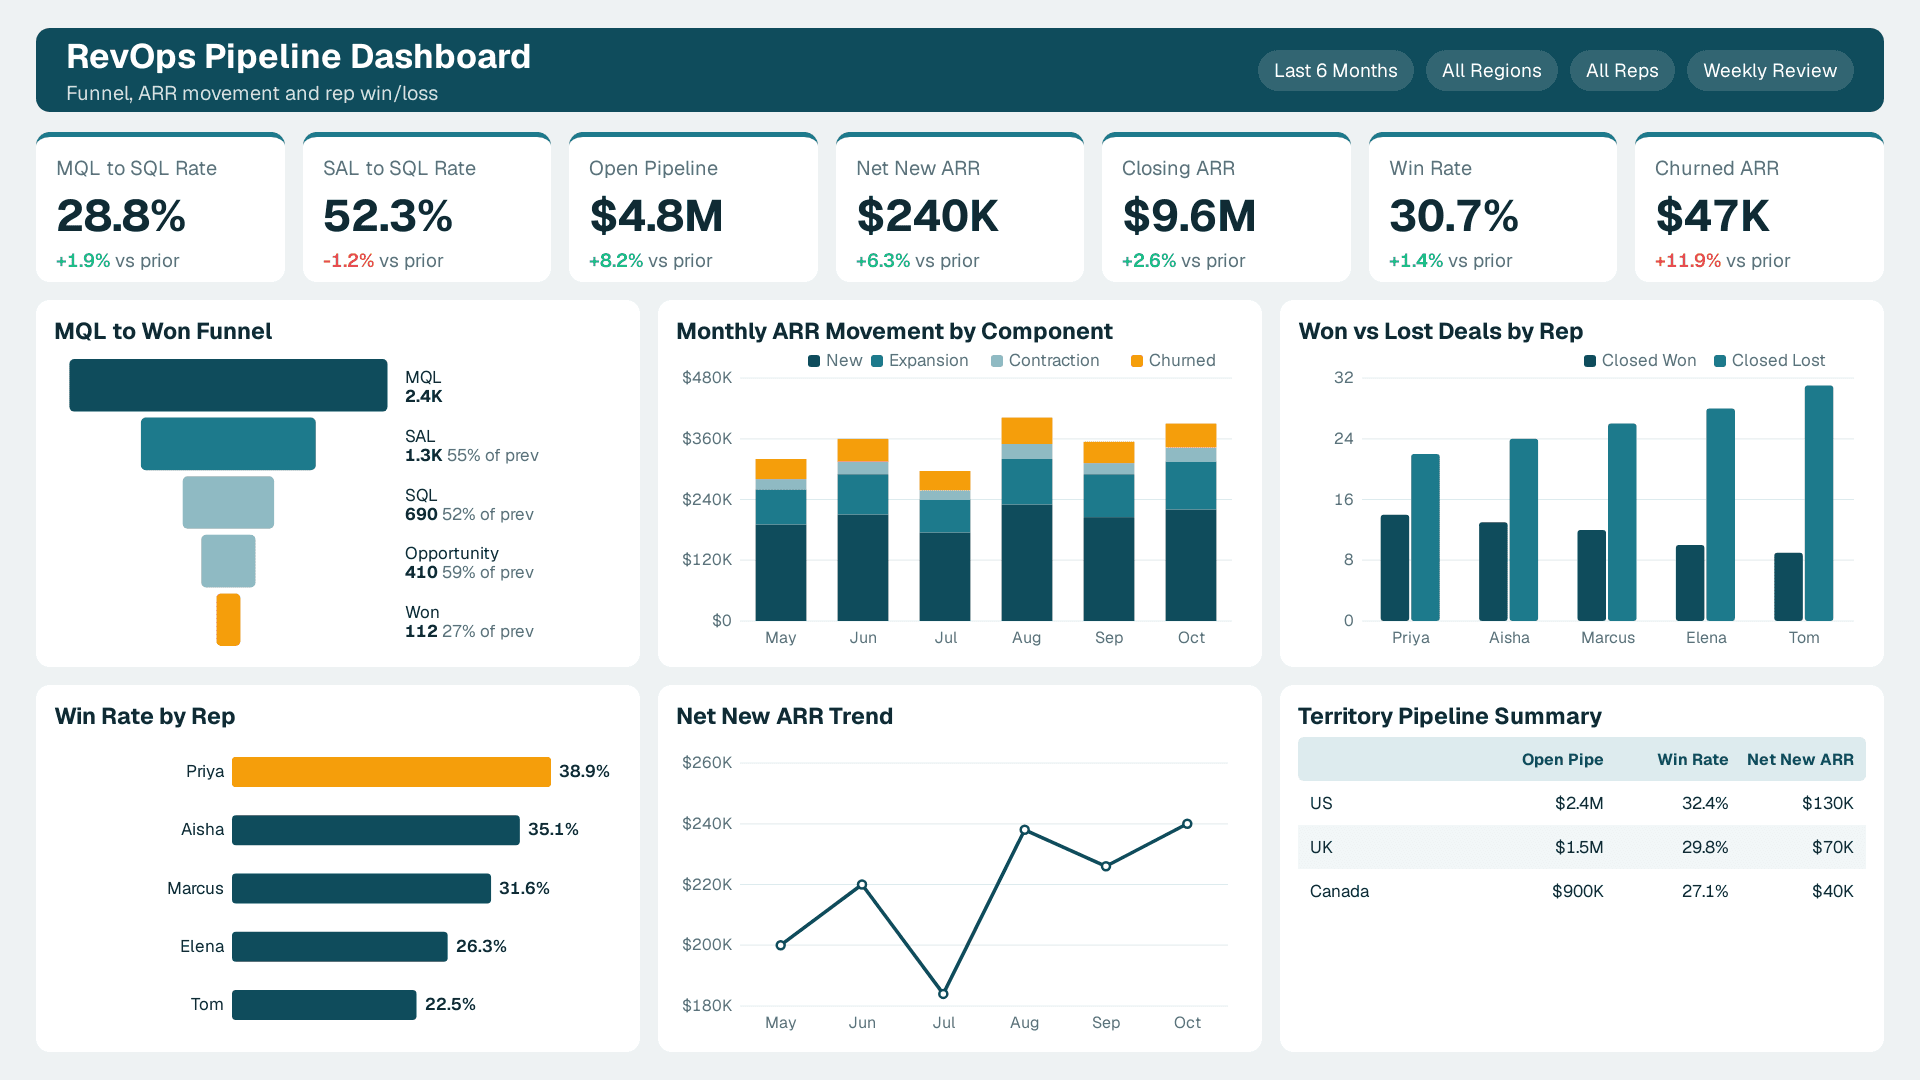This screenshot has width=1920, height=1080.
Task: Click the RevOps Pipeline Dashboard title
Action: click(x=298, y=57)
